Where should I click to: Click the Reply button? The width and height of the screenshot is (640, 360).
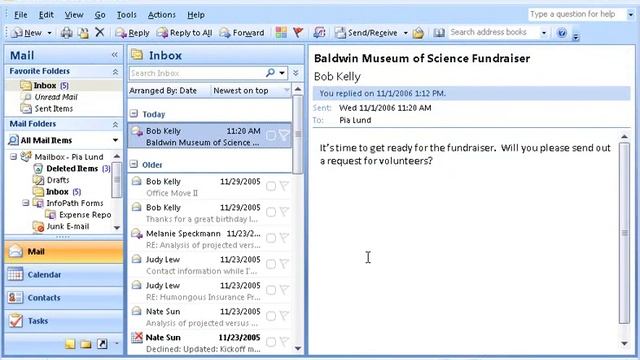[132, 33]
